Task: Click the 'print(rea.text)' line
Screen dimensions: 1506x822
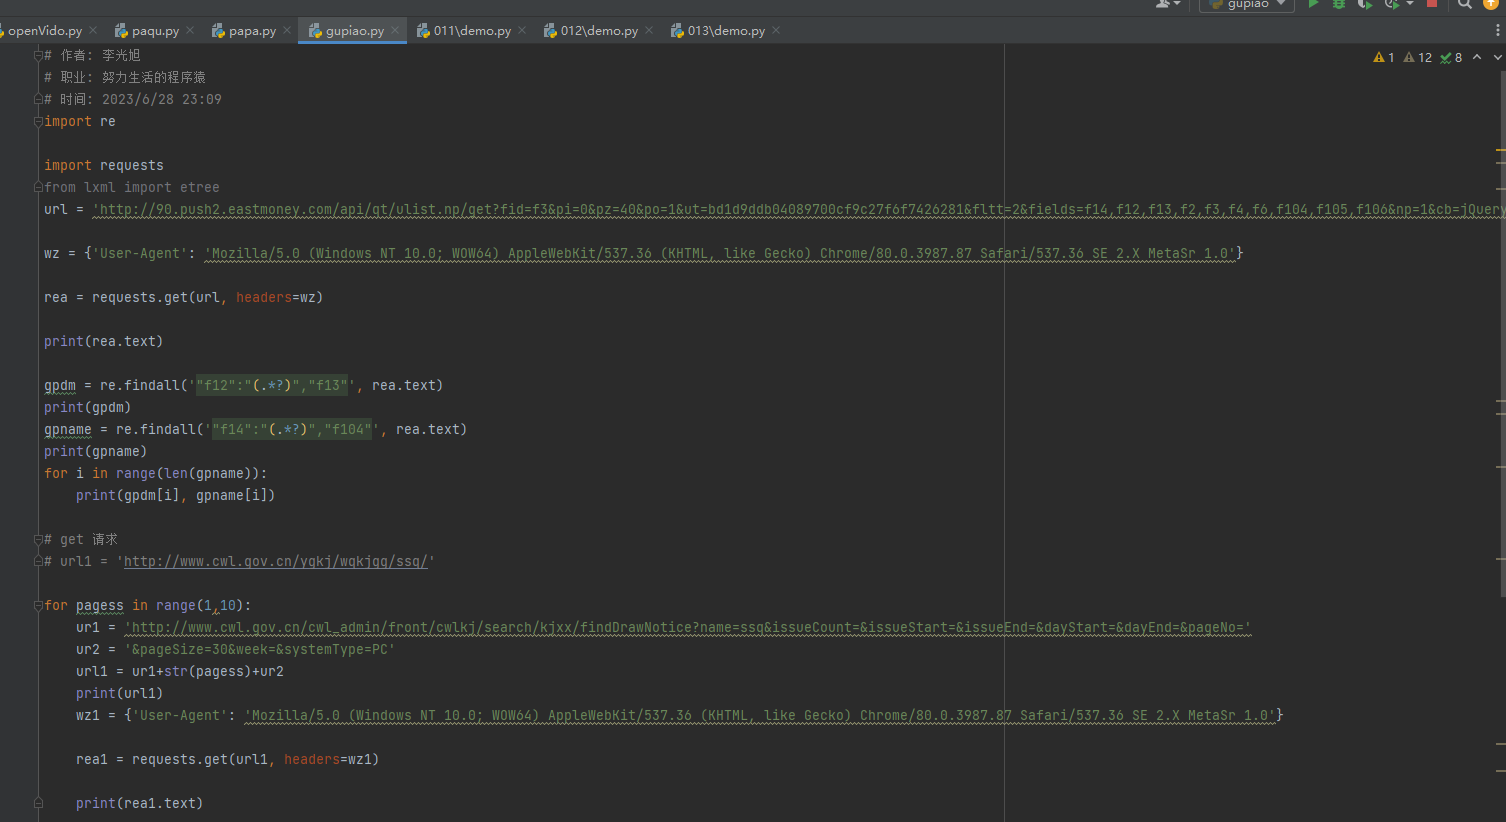Action: coord(103,341)
